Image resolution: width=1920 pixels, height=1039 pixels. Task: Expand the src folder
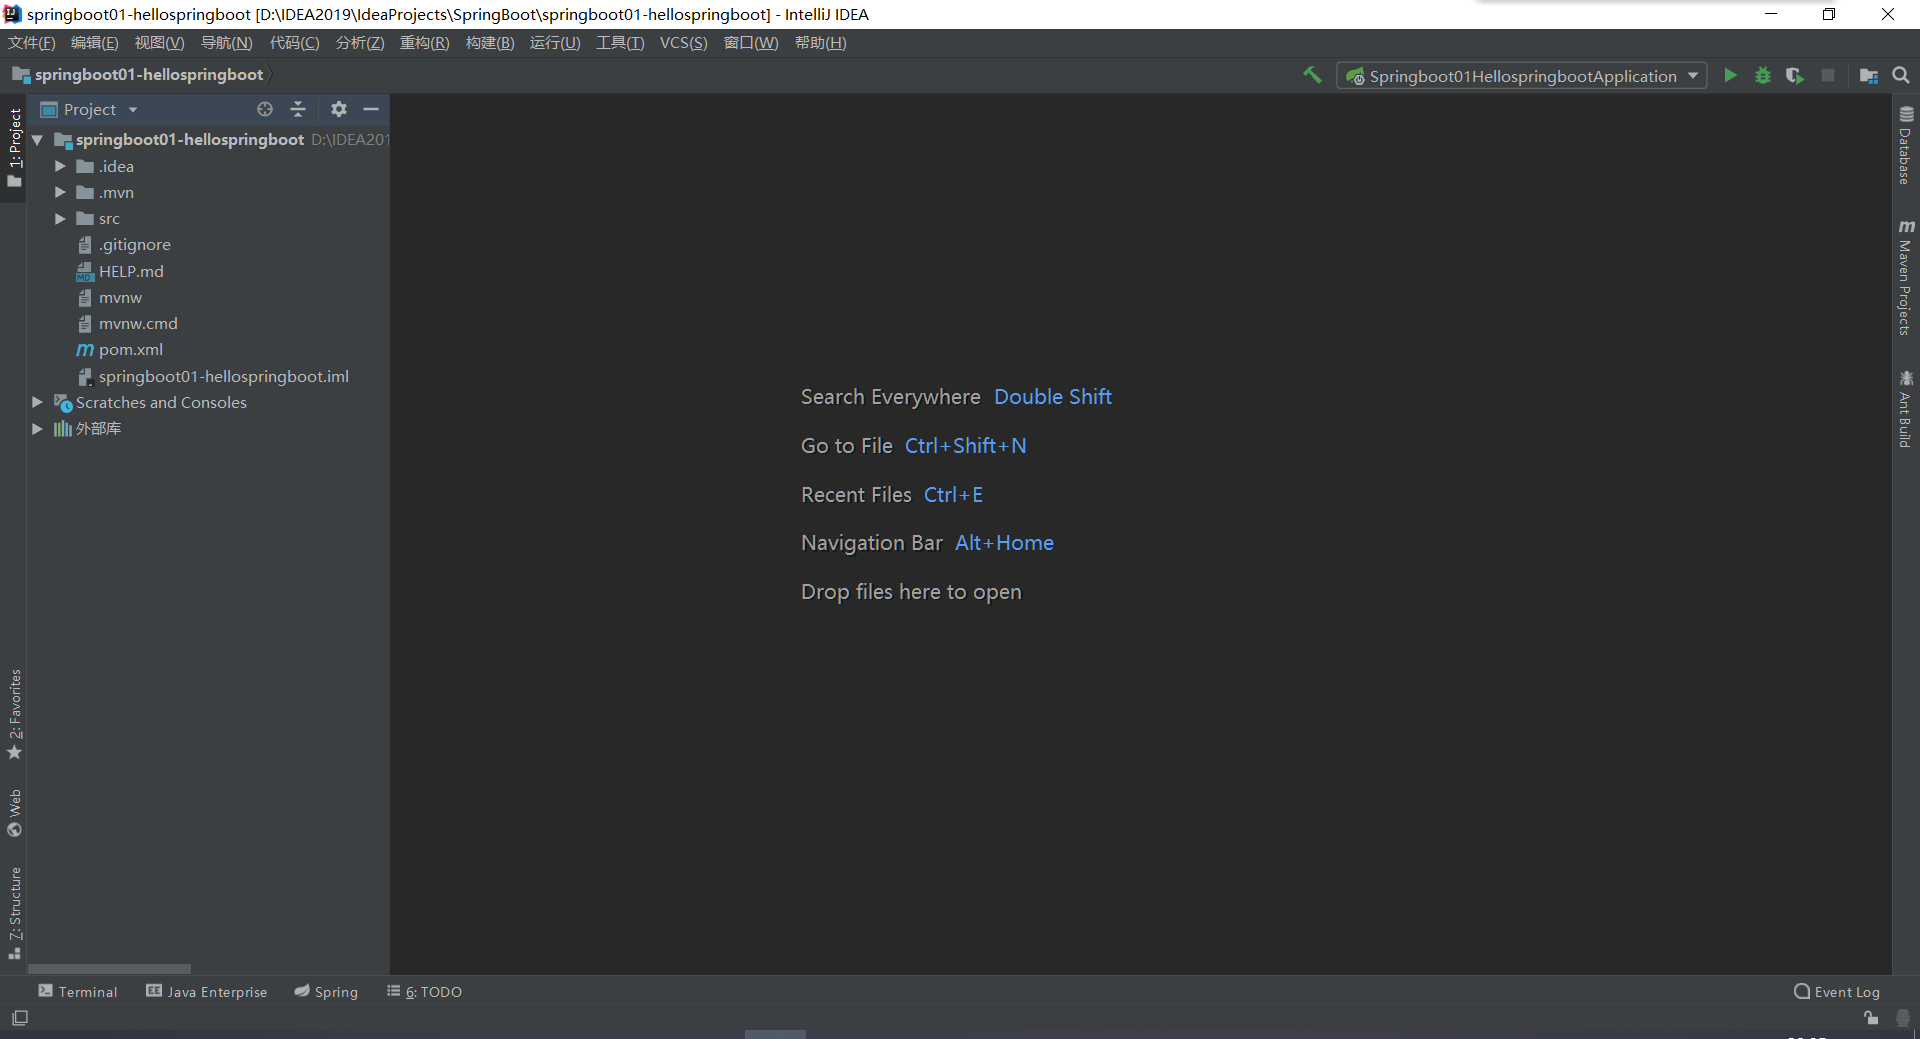(x=60, y=219)
